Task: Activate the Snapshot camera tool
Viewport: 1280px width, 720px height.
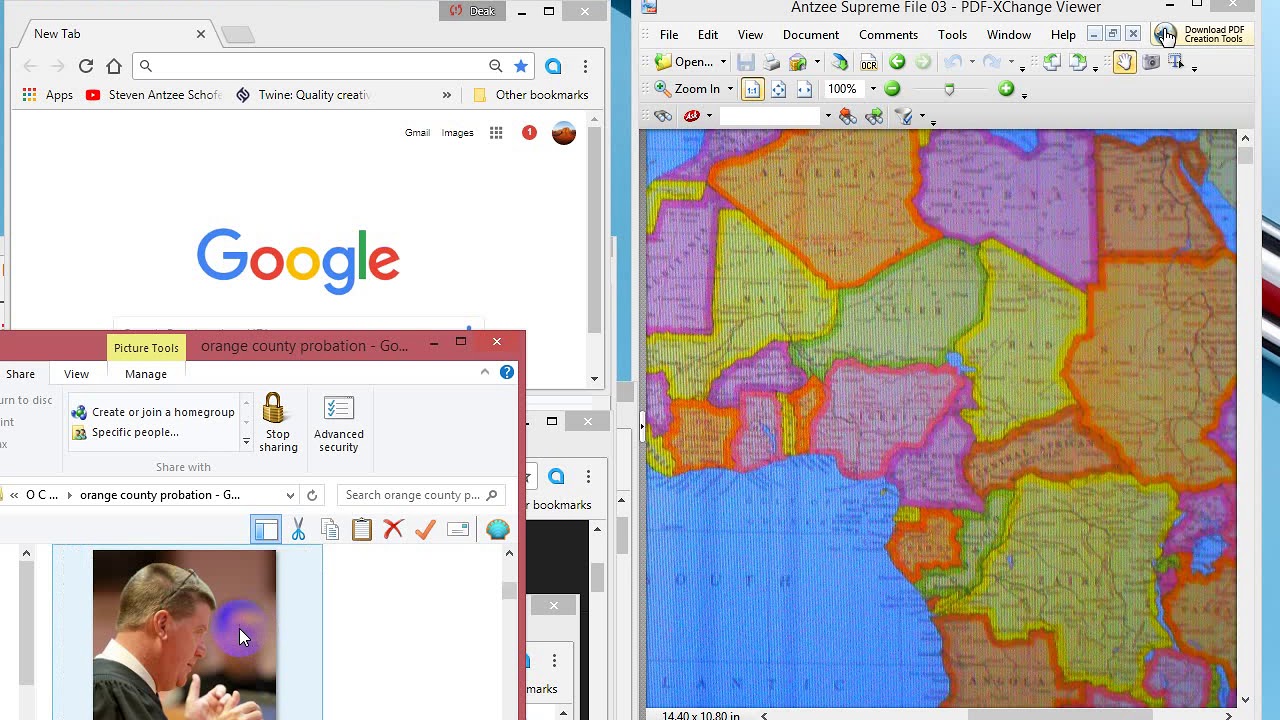Action: (x=1151, y=62)
